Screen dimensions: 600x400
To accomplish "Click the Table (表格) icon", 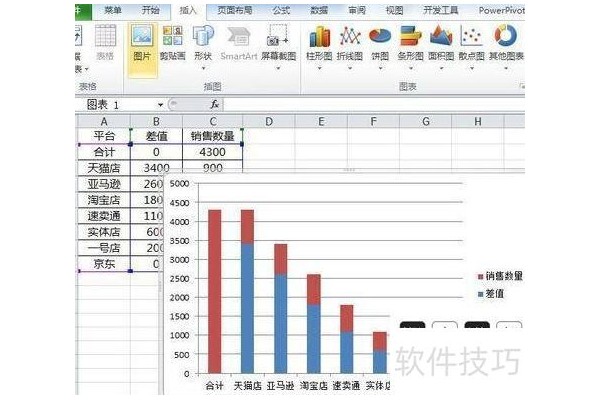I will 105,43.
